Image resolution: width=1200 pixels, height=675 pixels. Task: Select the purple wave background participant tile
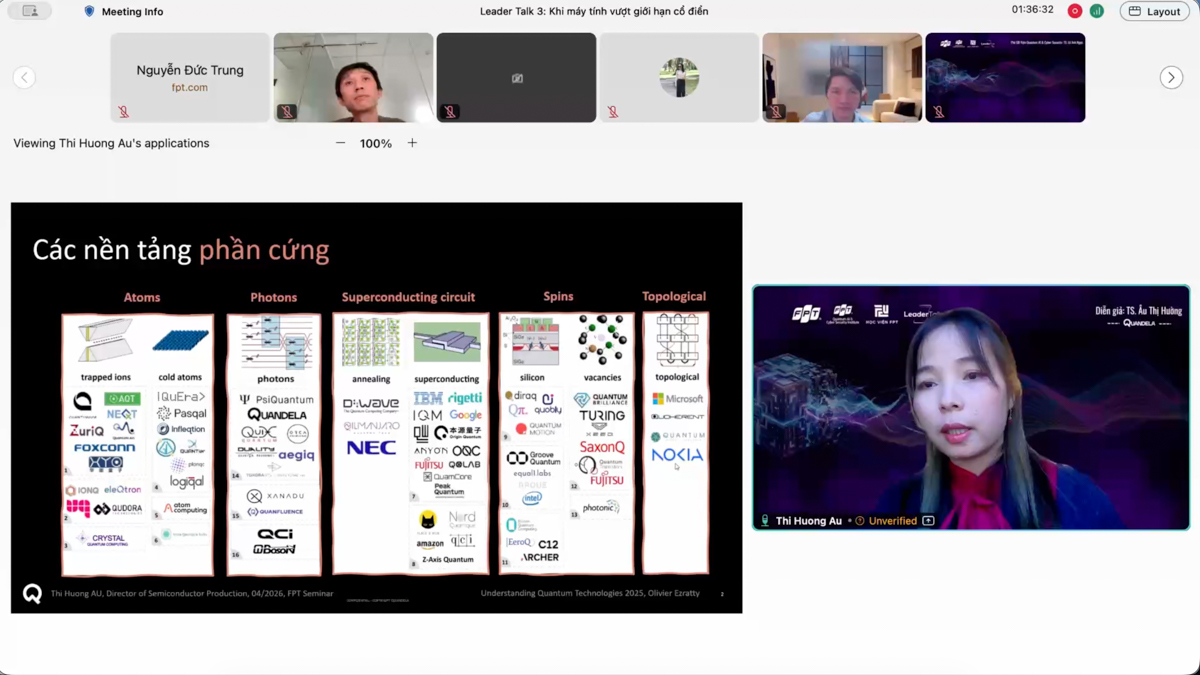click(1005, 77)
